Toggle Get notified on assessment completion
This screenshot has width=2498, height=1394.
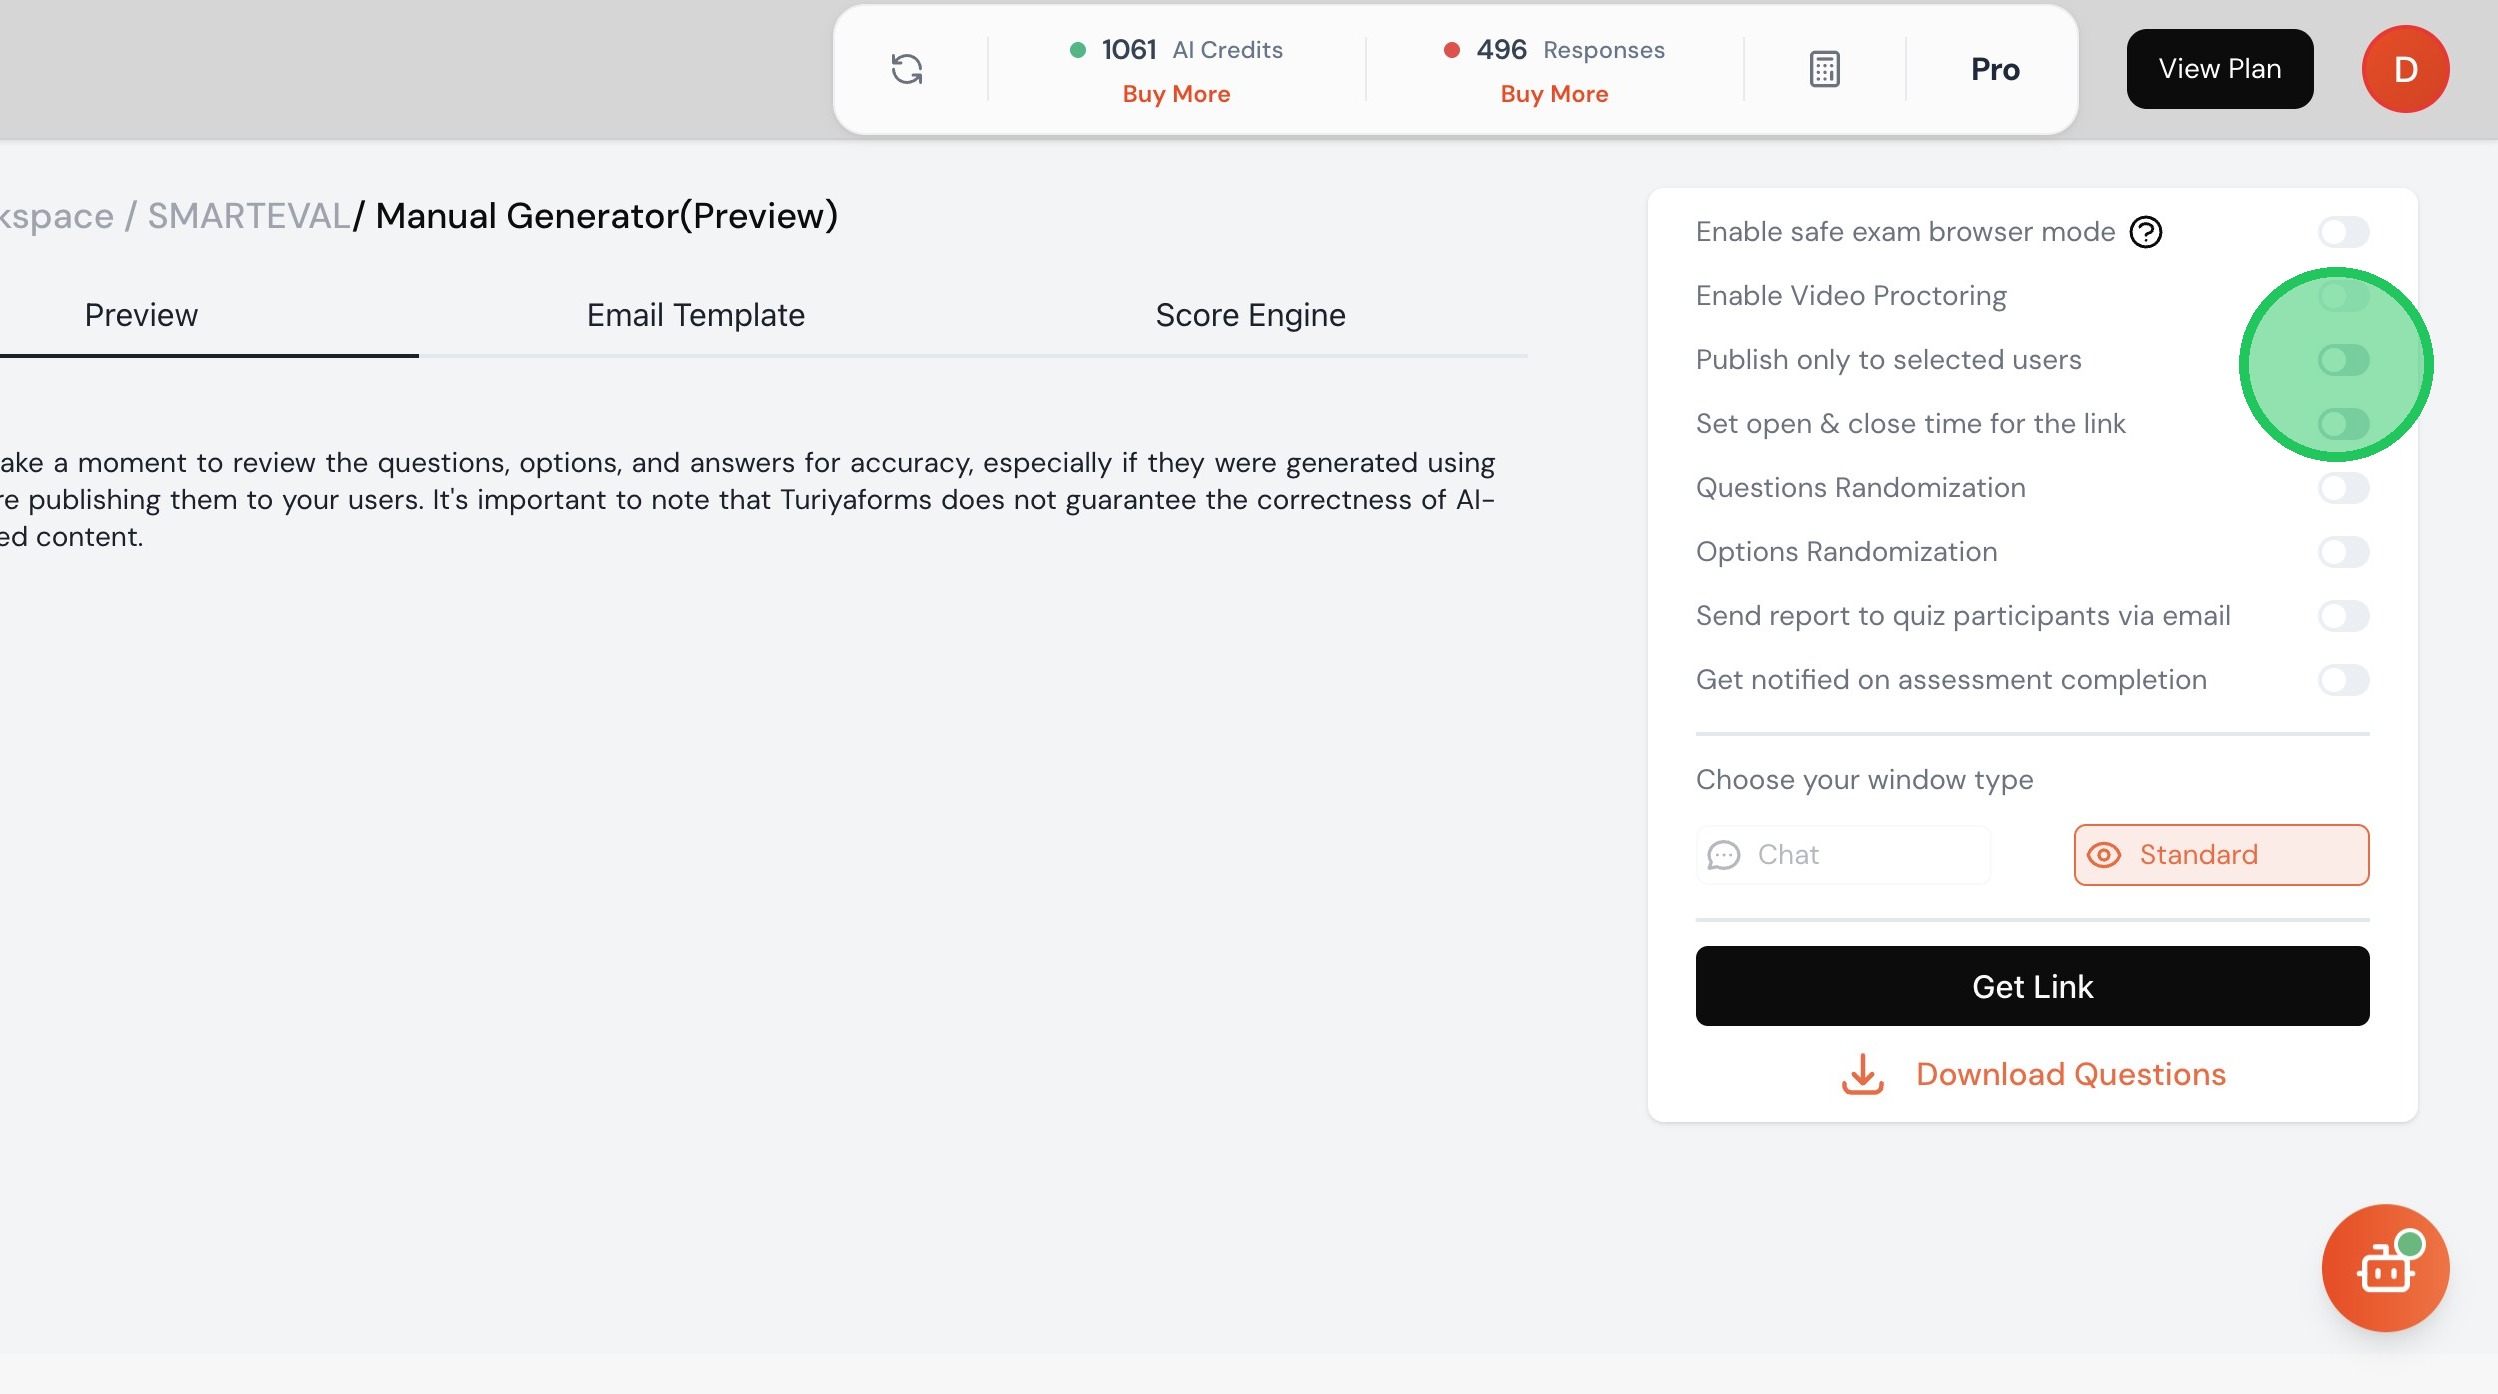(x=2343, y=680)
